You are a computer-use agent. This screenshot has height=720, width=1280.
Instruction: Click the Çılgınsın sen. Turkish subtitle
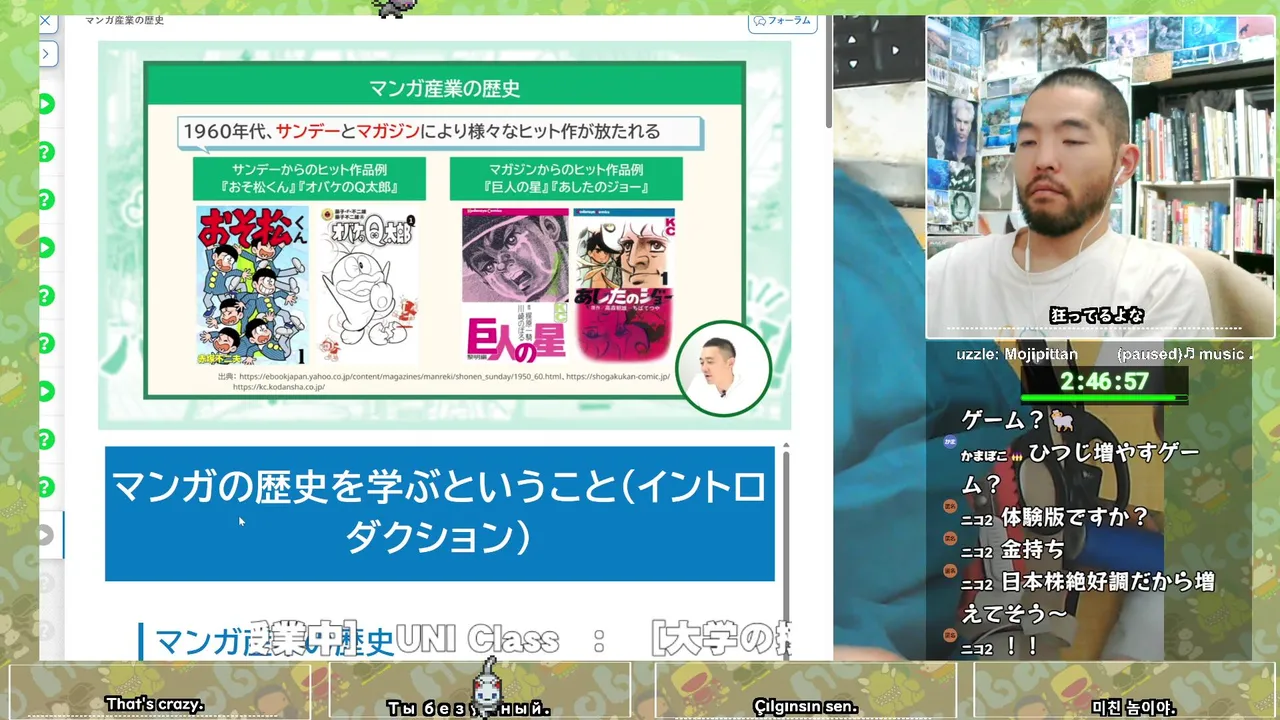tap(805, 706)
